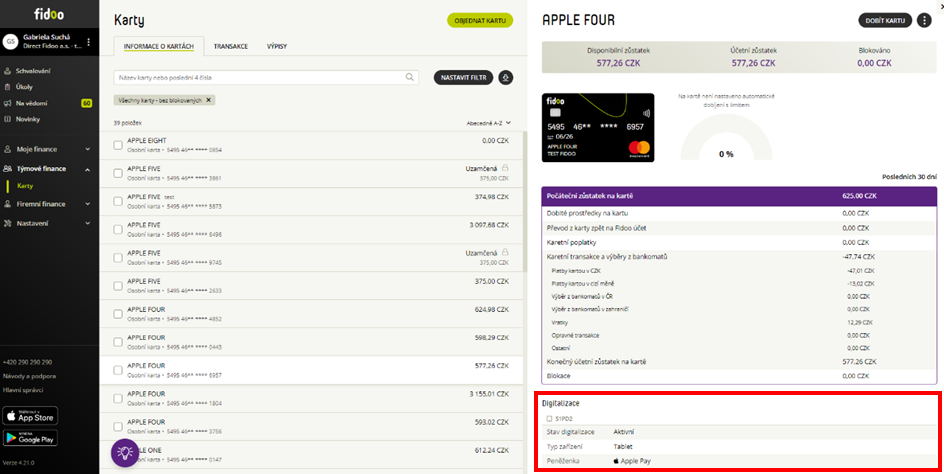Click Dobít kartu button
This screenshot has width=944, height=474.
coord(885,20)
